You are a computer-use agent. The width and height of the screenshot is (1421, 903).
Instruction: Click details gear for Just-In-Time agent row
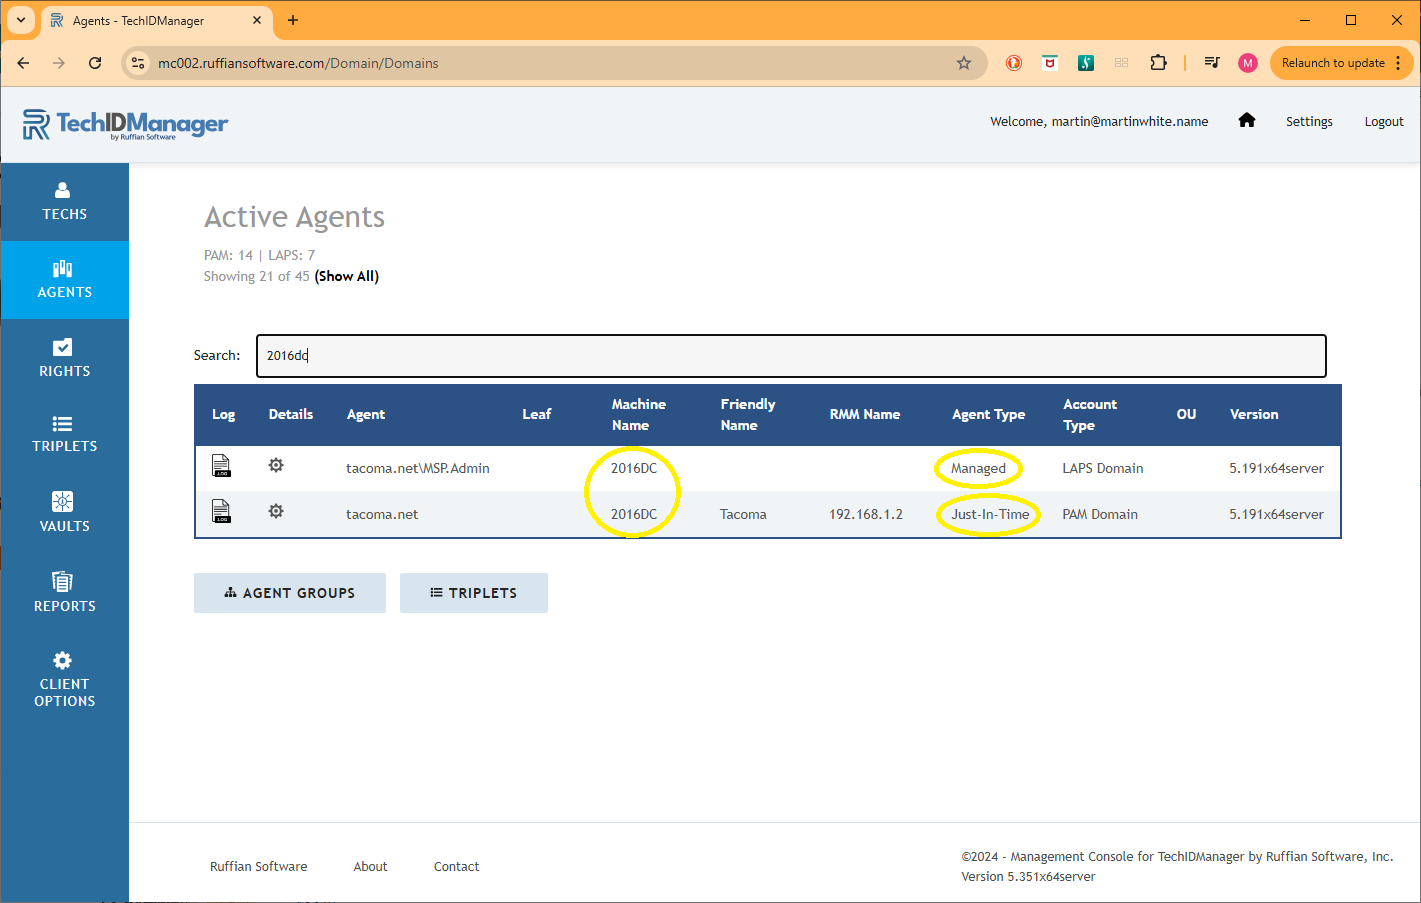276,512
